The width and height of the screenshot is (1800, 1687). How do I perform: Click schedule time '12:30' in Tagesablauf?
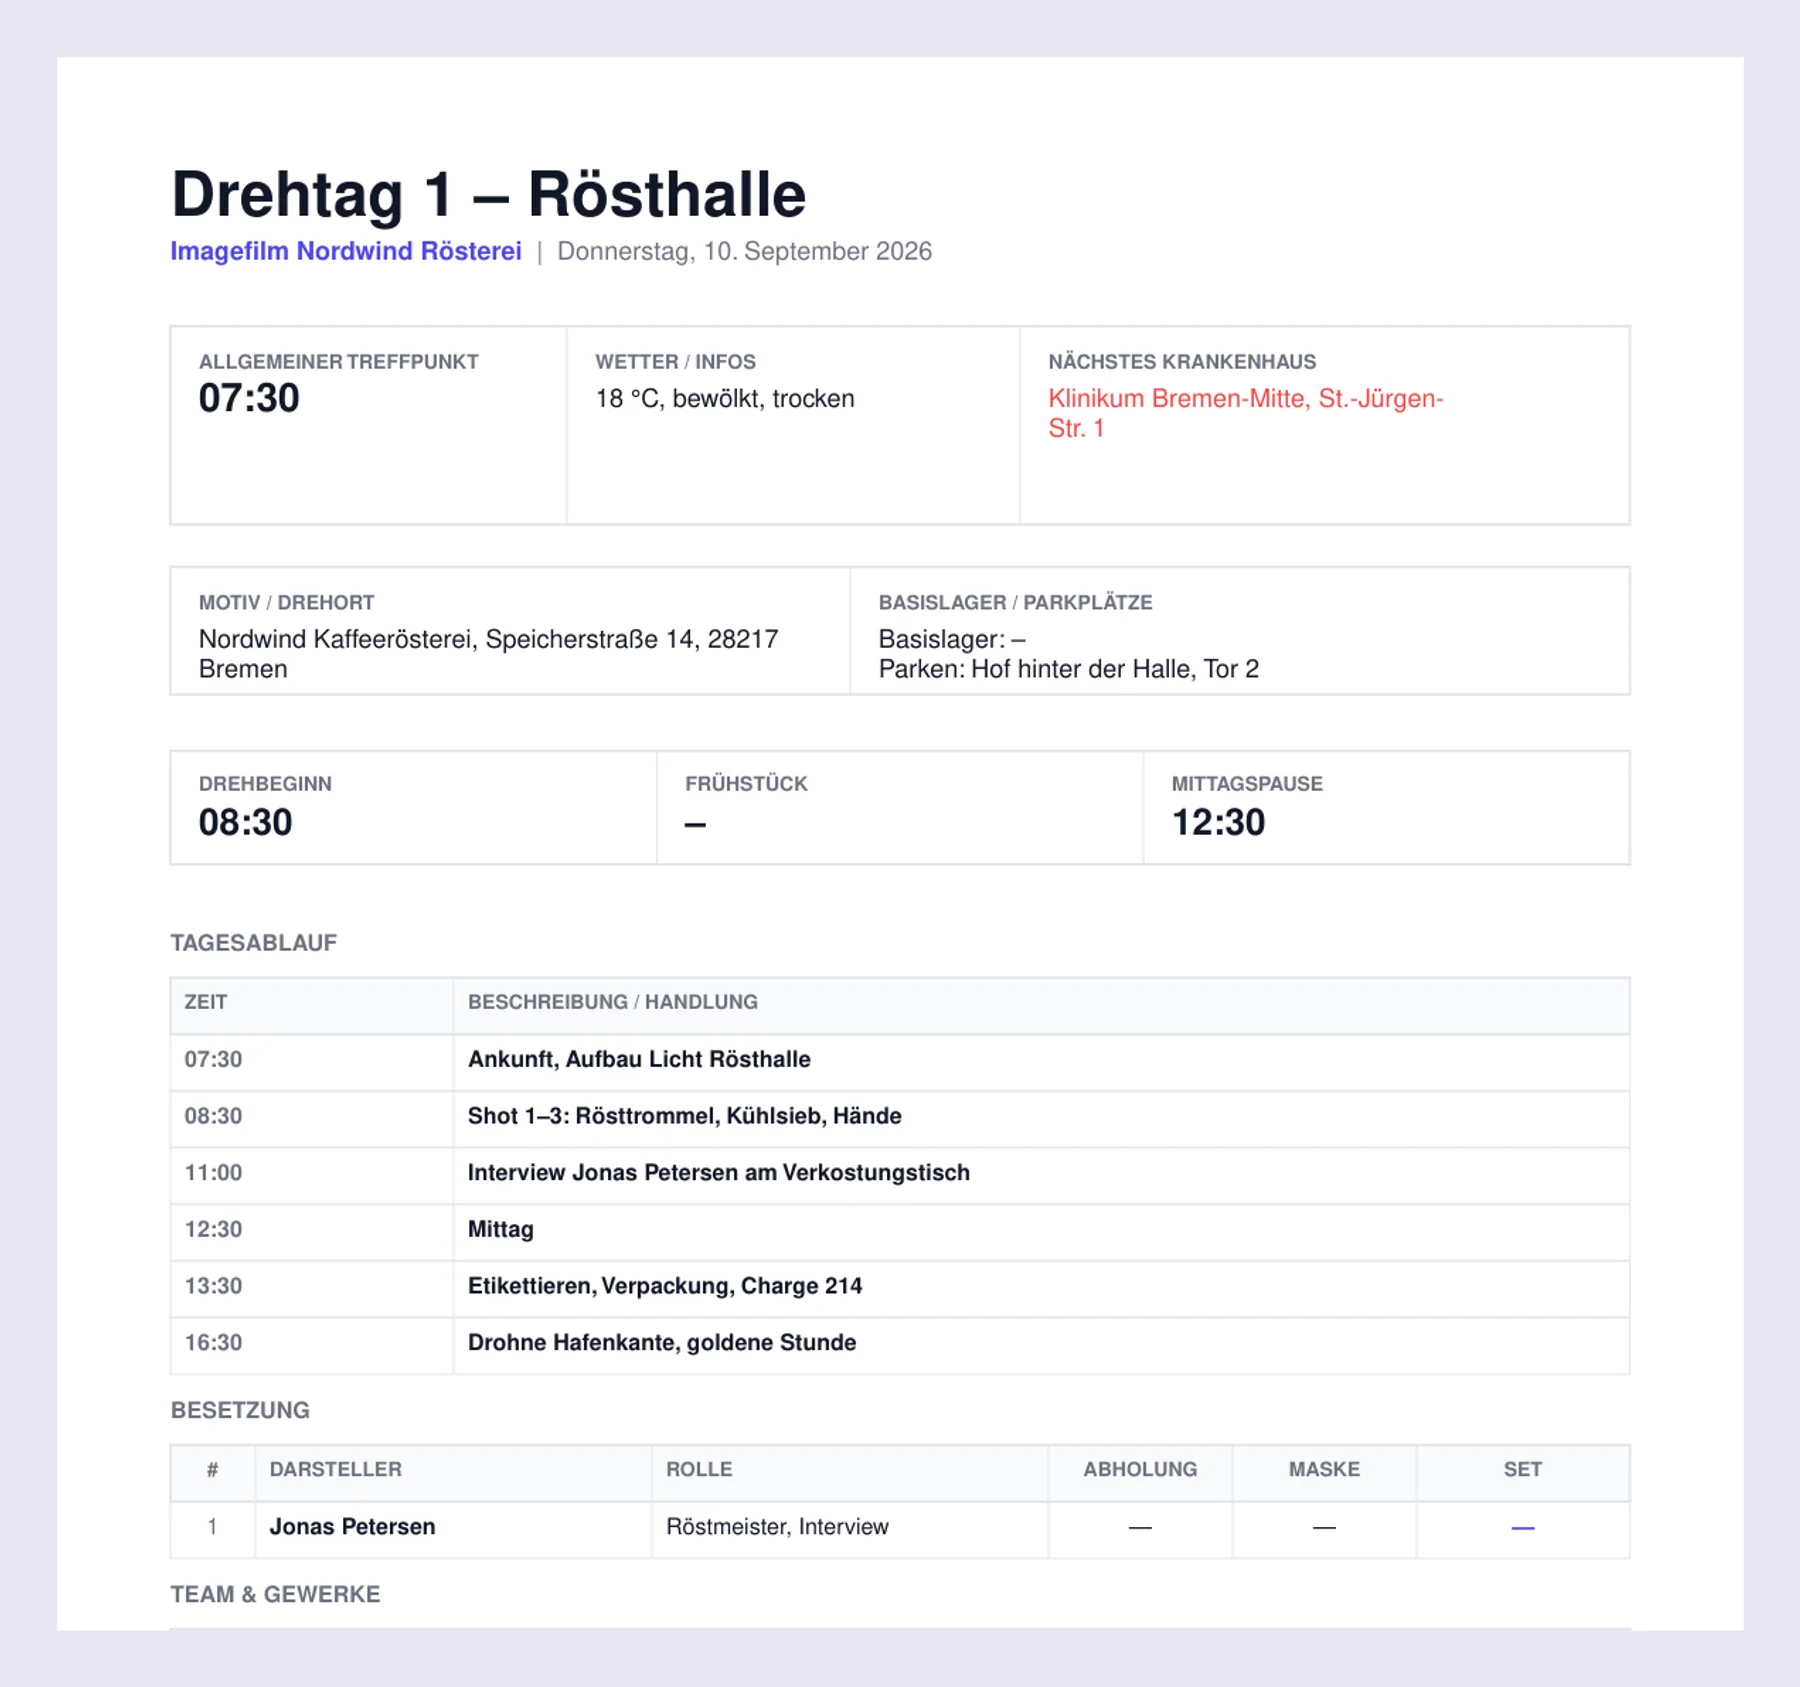coord(213,1229)
